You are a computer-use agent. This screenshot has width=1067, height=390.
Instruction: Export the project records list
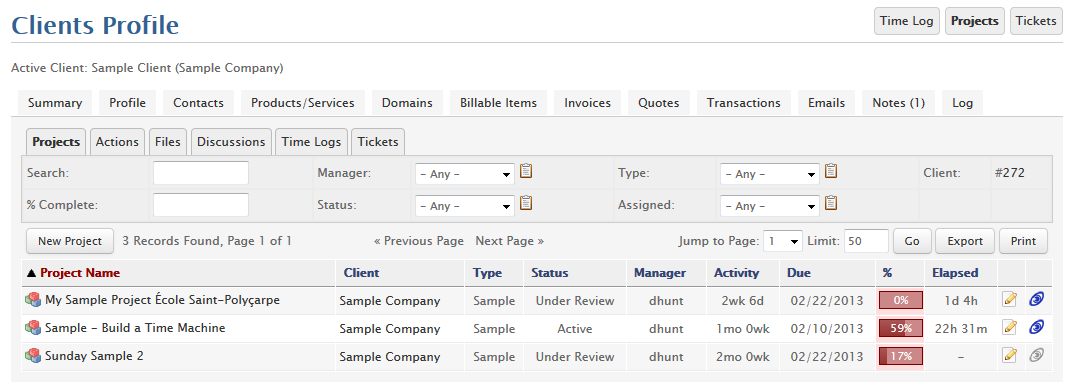coord(965,241)
